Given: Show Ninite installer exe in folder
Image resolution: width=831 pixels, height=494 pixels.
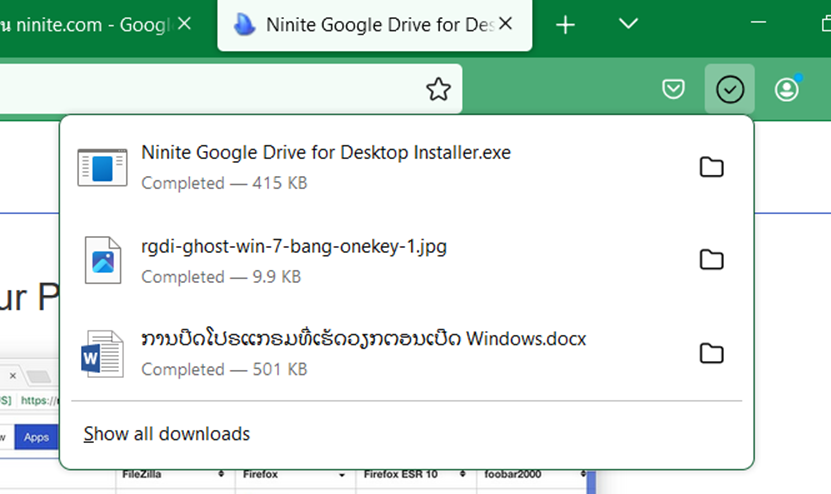Looking at the screenshot, I should 711,167.
